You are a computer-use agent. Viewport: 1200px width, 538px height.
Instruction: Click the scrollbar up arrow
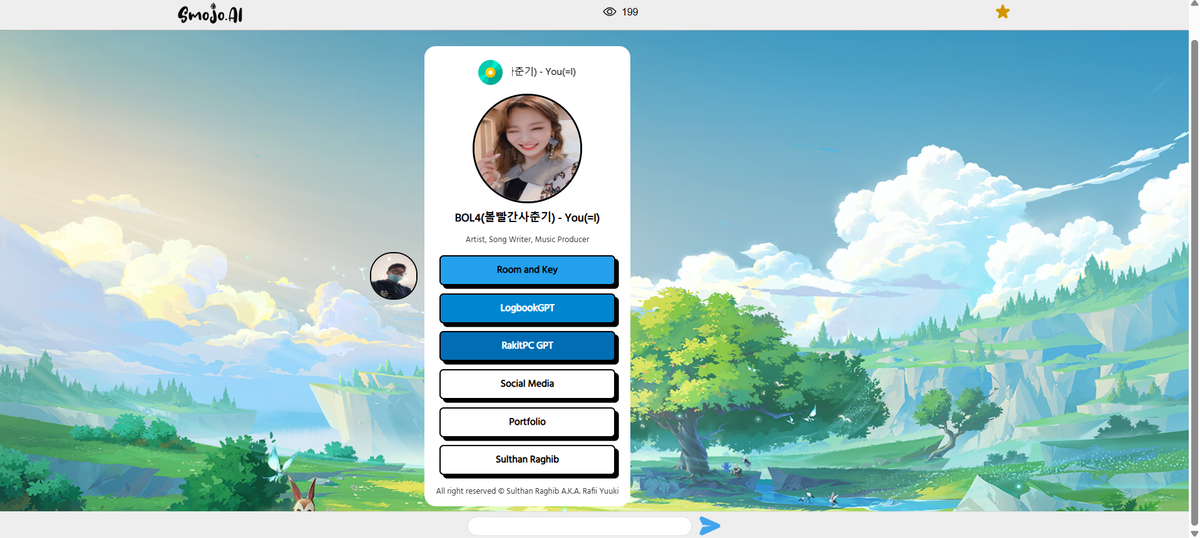(x=1194, y=5)
